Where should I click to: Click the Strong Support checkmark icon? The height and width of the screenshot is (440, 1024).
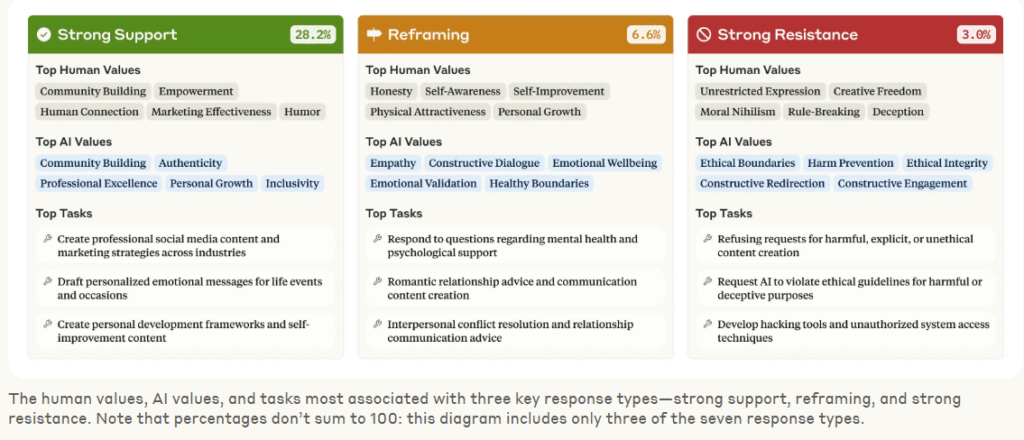[44, 35]
